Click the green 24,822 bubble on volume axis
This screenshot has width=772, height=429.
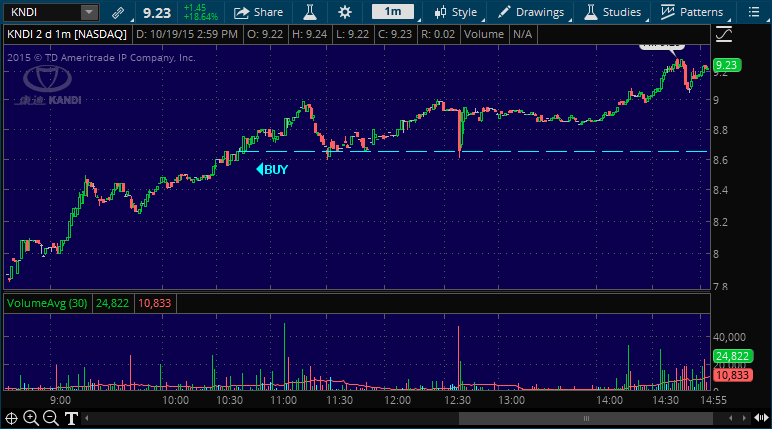coord(733,356)
